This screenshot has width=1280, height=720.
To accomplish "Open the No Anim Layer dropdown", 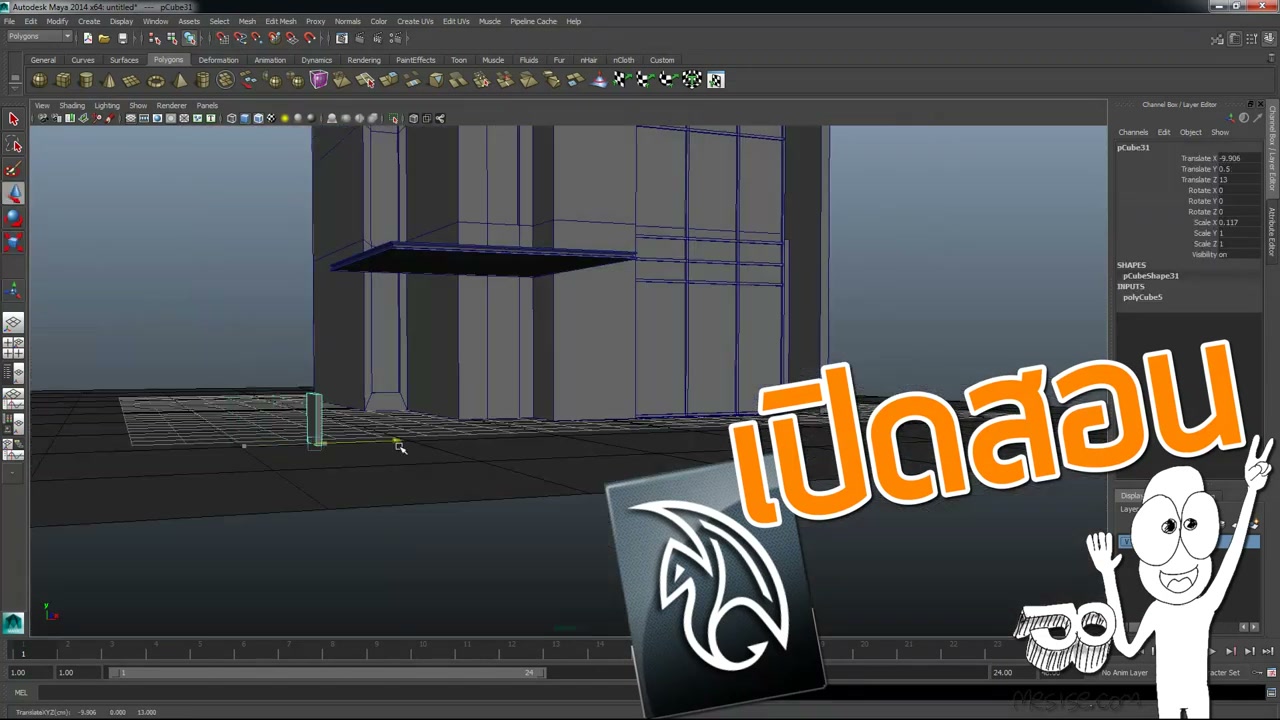I will (x=1125, y=673).
